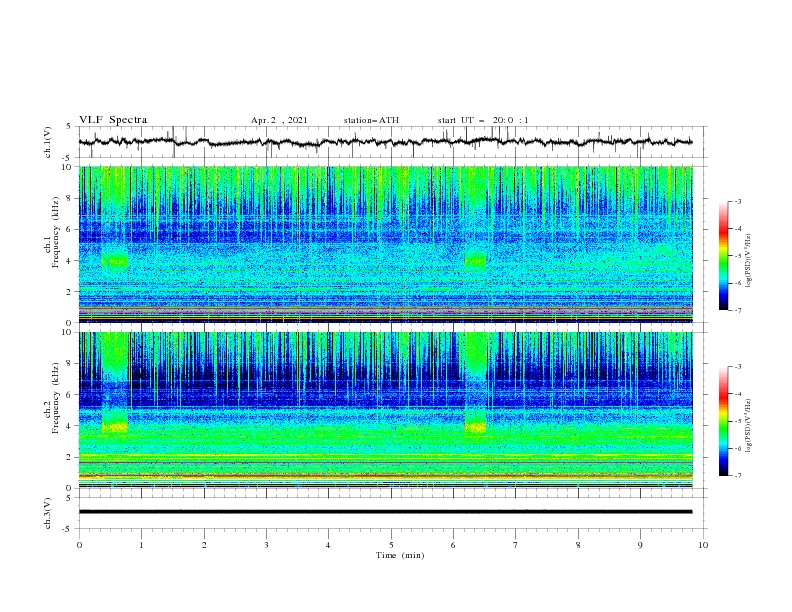Click the "start UT = 20: 0 : 1" text
The width and height of the screenshot is (792, 612).
[x=483, y=120]
